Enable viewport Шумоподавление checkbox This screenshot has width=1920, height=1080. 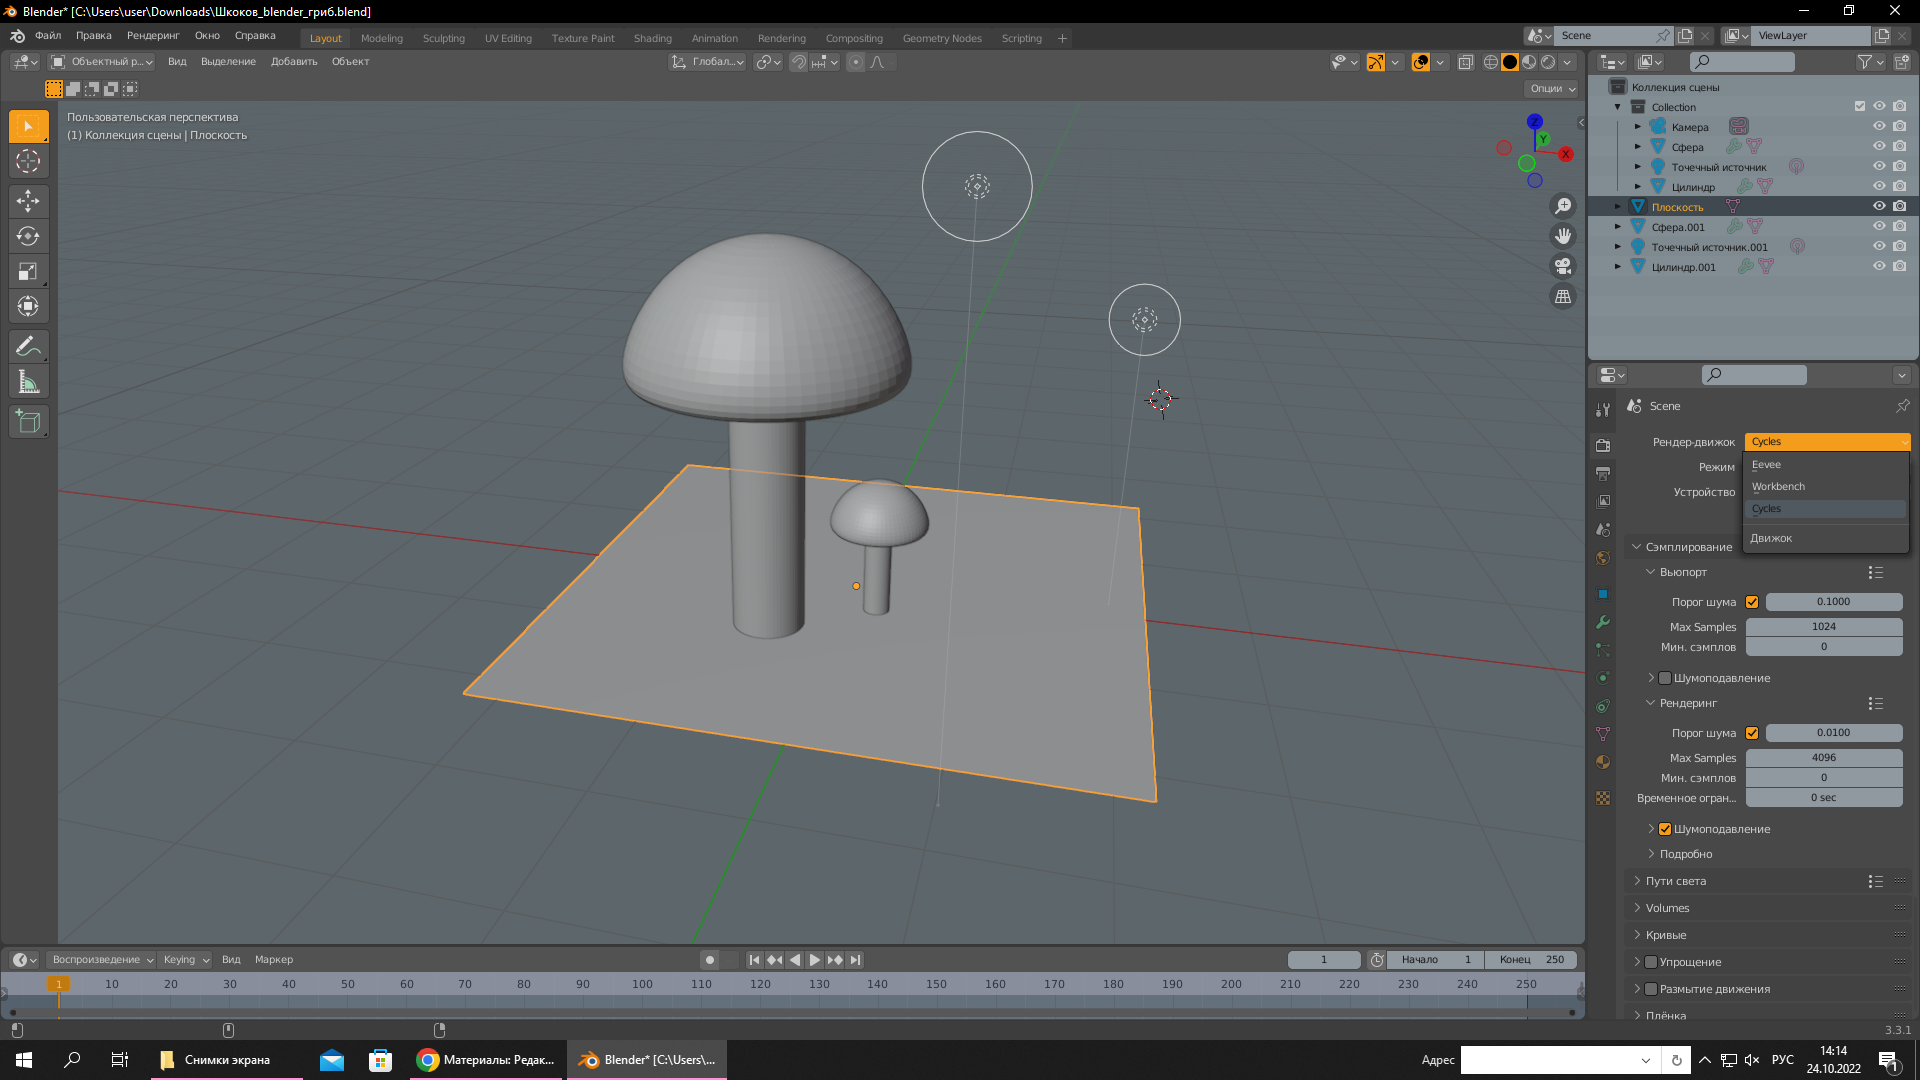tap(1665, 678)
